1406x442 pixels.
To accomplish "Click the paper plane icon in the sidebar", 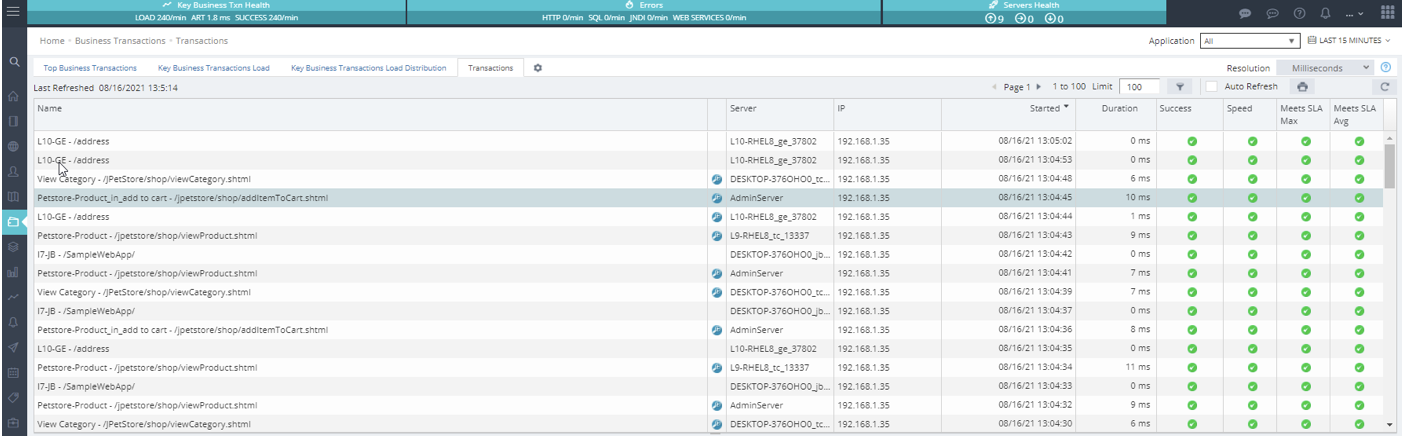I will click(14, 347).
